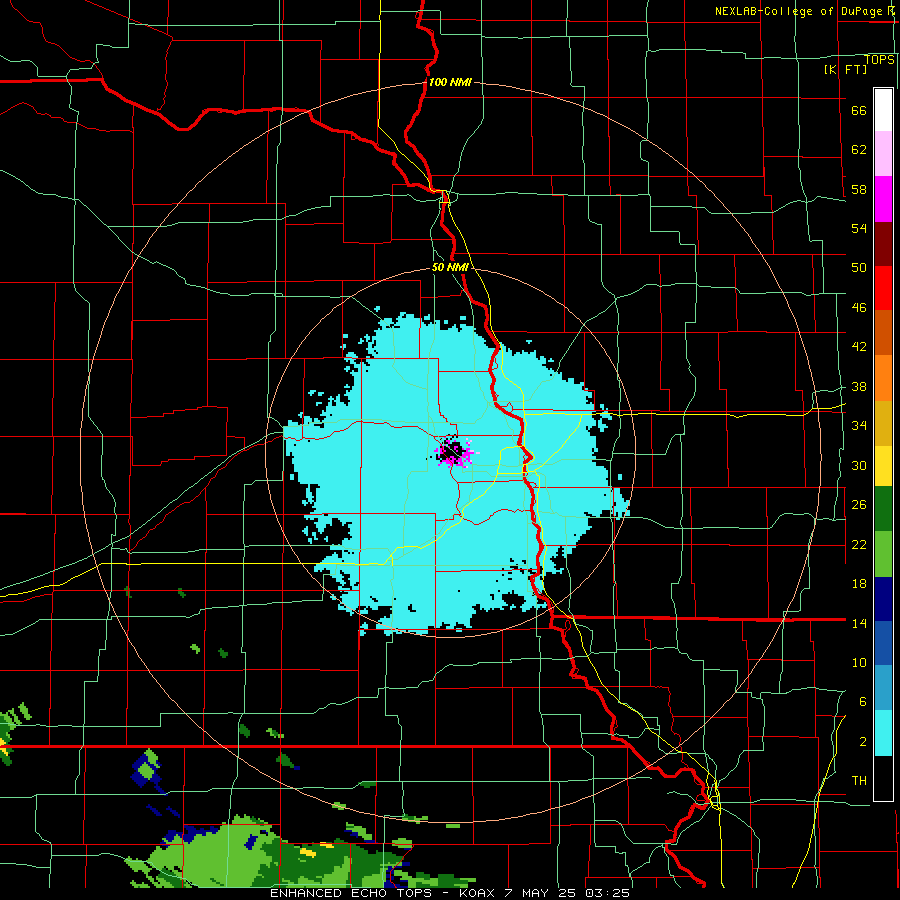900x900 pixels.
Task: Click the '14' legend value
Action: [x=859, y=623]
